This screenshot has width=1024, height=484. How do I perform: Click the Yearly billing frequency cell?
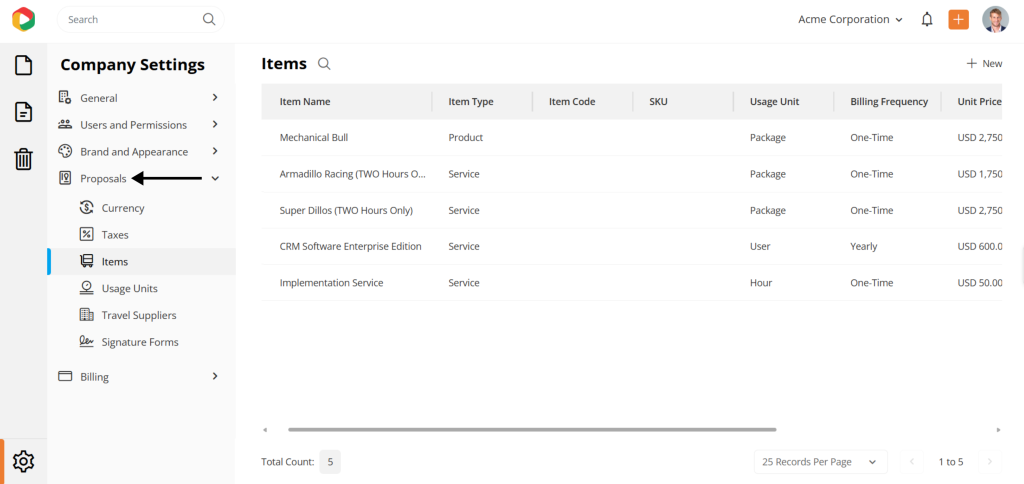(x=863, y=246)
